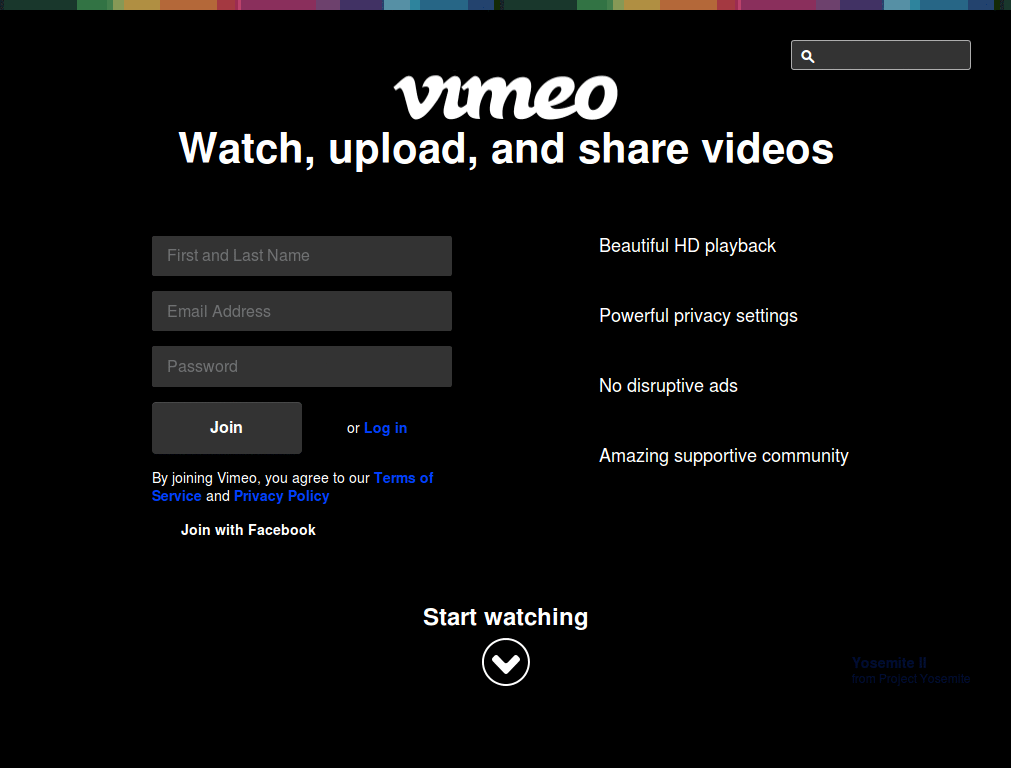Viewport: 1024px width, 768px height.
Task: Click the Password field
Action: [302, 366]
